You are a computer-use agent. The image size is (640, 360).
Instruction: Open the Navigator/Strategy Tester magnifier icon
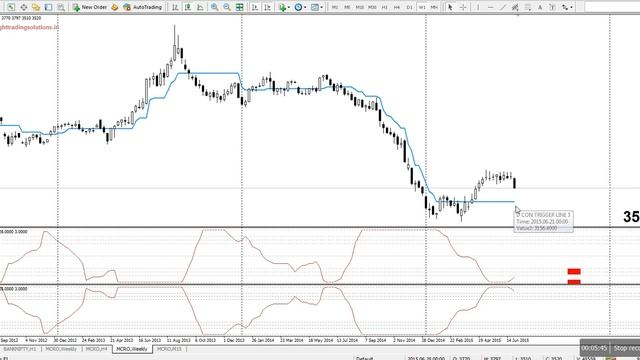tap(61, 7)
